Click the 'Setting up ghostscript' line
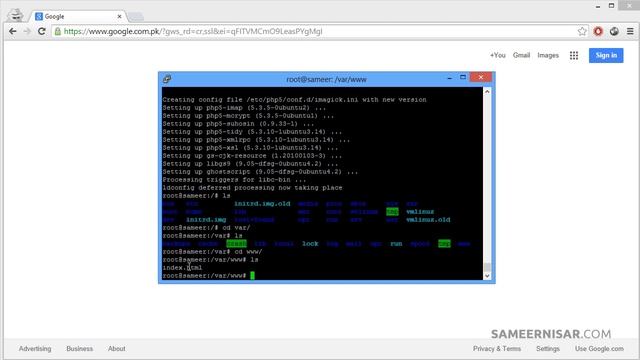The image size is (640, 360). click(x=260, y=172)
